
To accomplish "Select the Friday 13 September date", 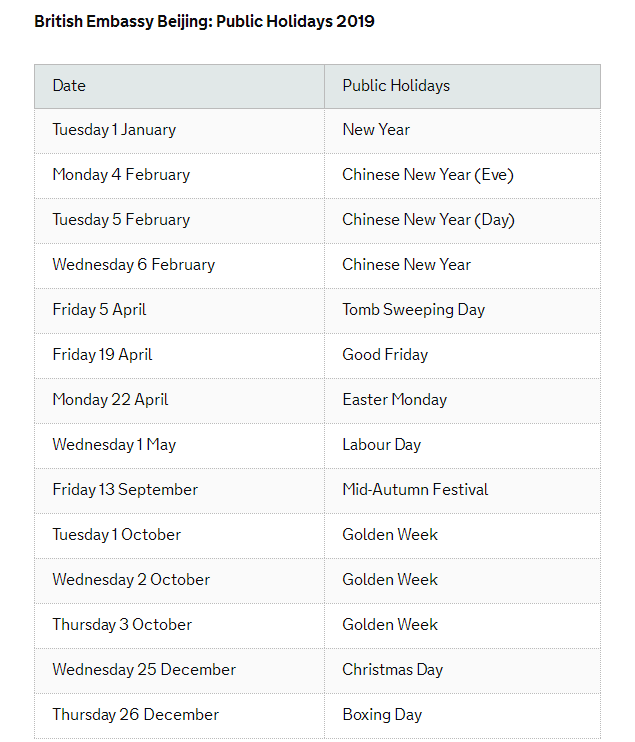I will click(x=125, y=490).
